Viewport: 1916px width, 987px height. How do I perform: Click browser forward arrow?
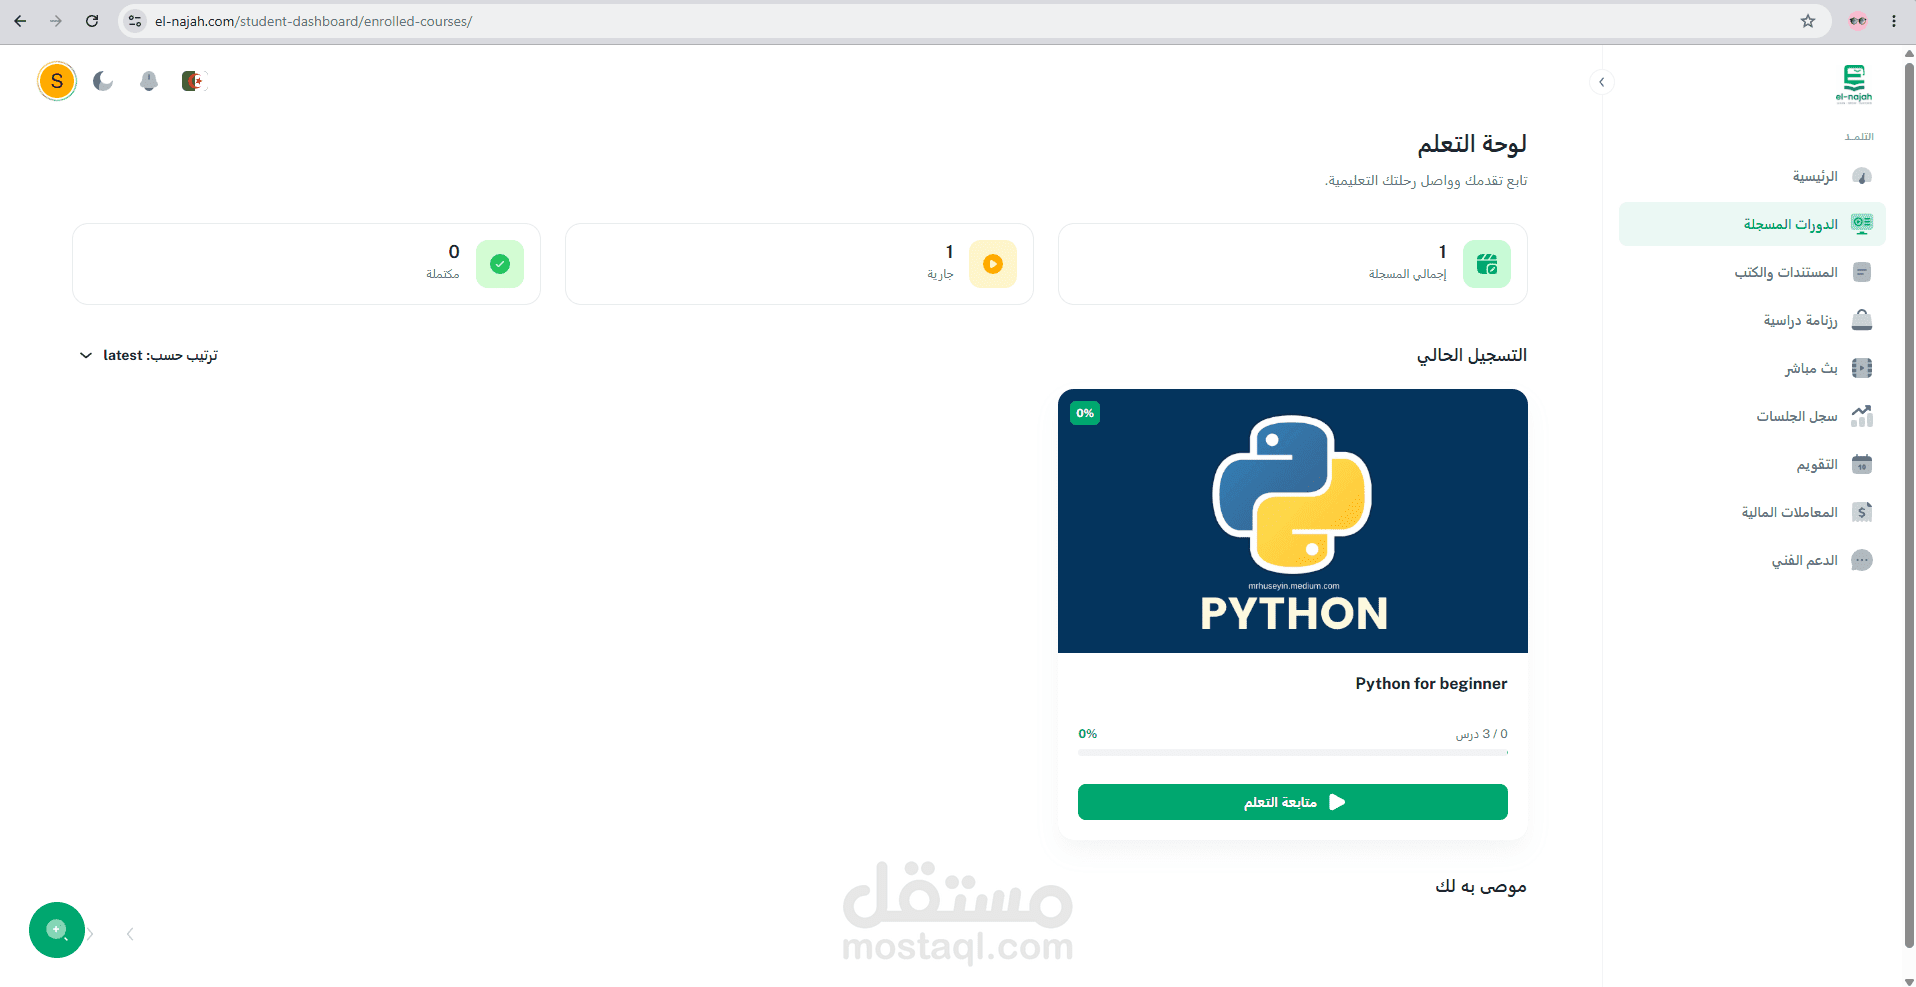(56, 21)
